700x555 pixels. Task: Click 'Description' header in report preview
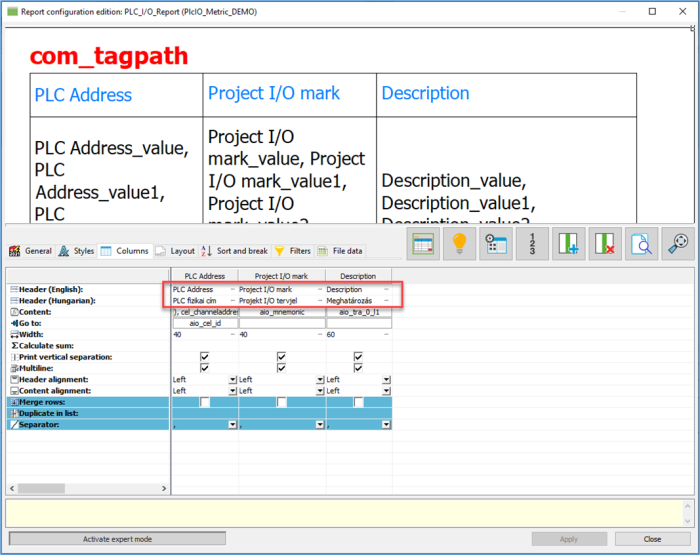[x=425, y=93]
